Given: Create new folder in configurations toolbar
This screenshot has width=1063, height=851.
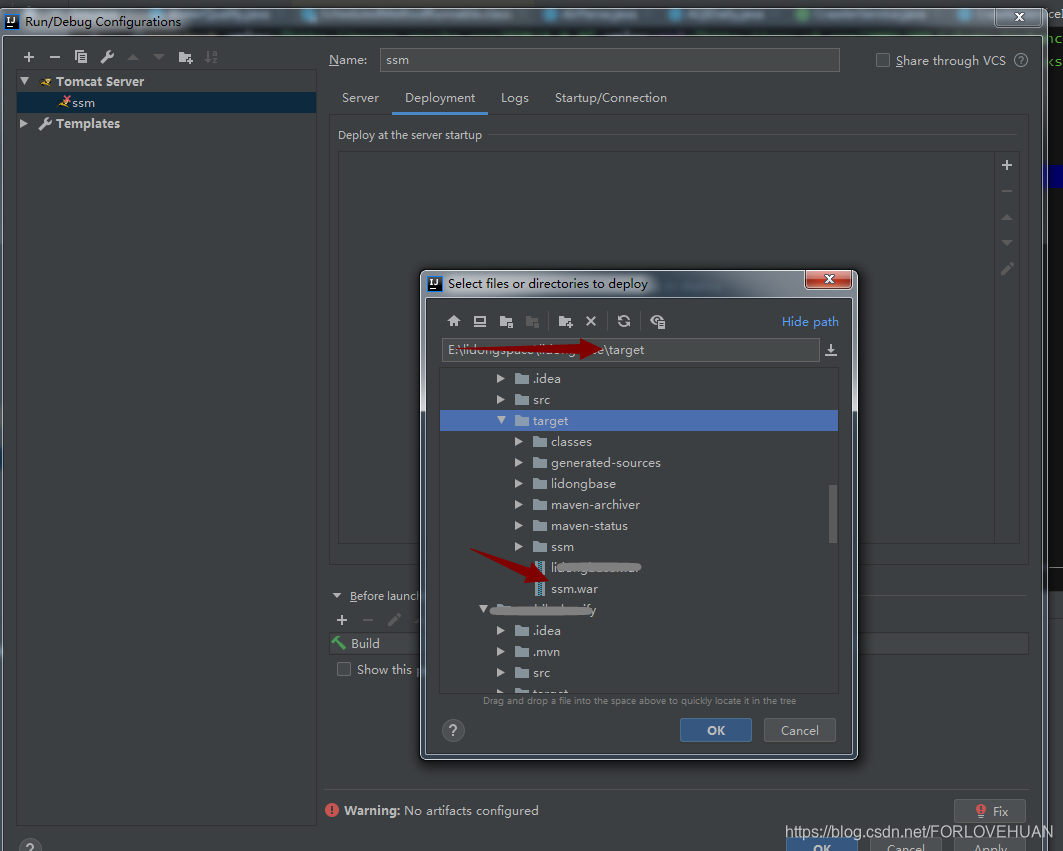Looking at the screenshot, I should (x=185, y=58).
